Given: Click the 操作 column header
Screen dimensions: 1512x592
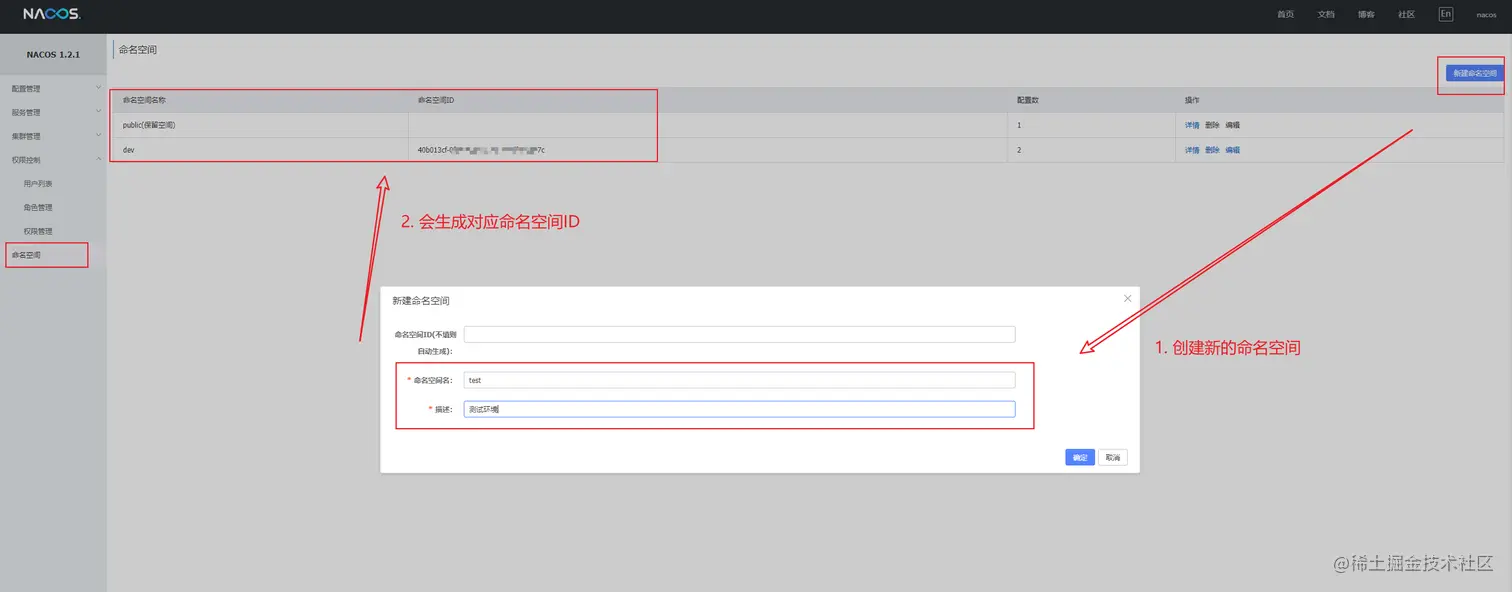Looking at the screenshot, I should tap(1192, 100).
